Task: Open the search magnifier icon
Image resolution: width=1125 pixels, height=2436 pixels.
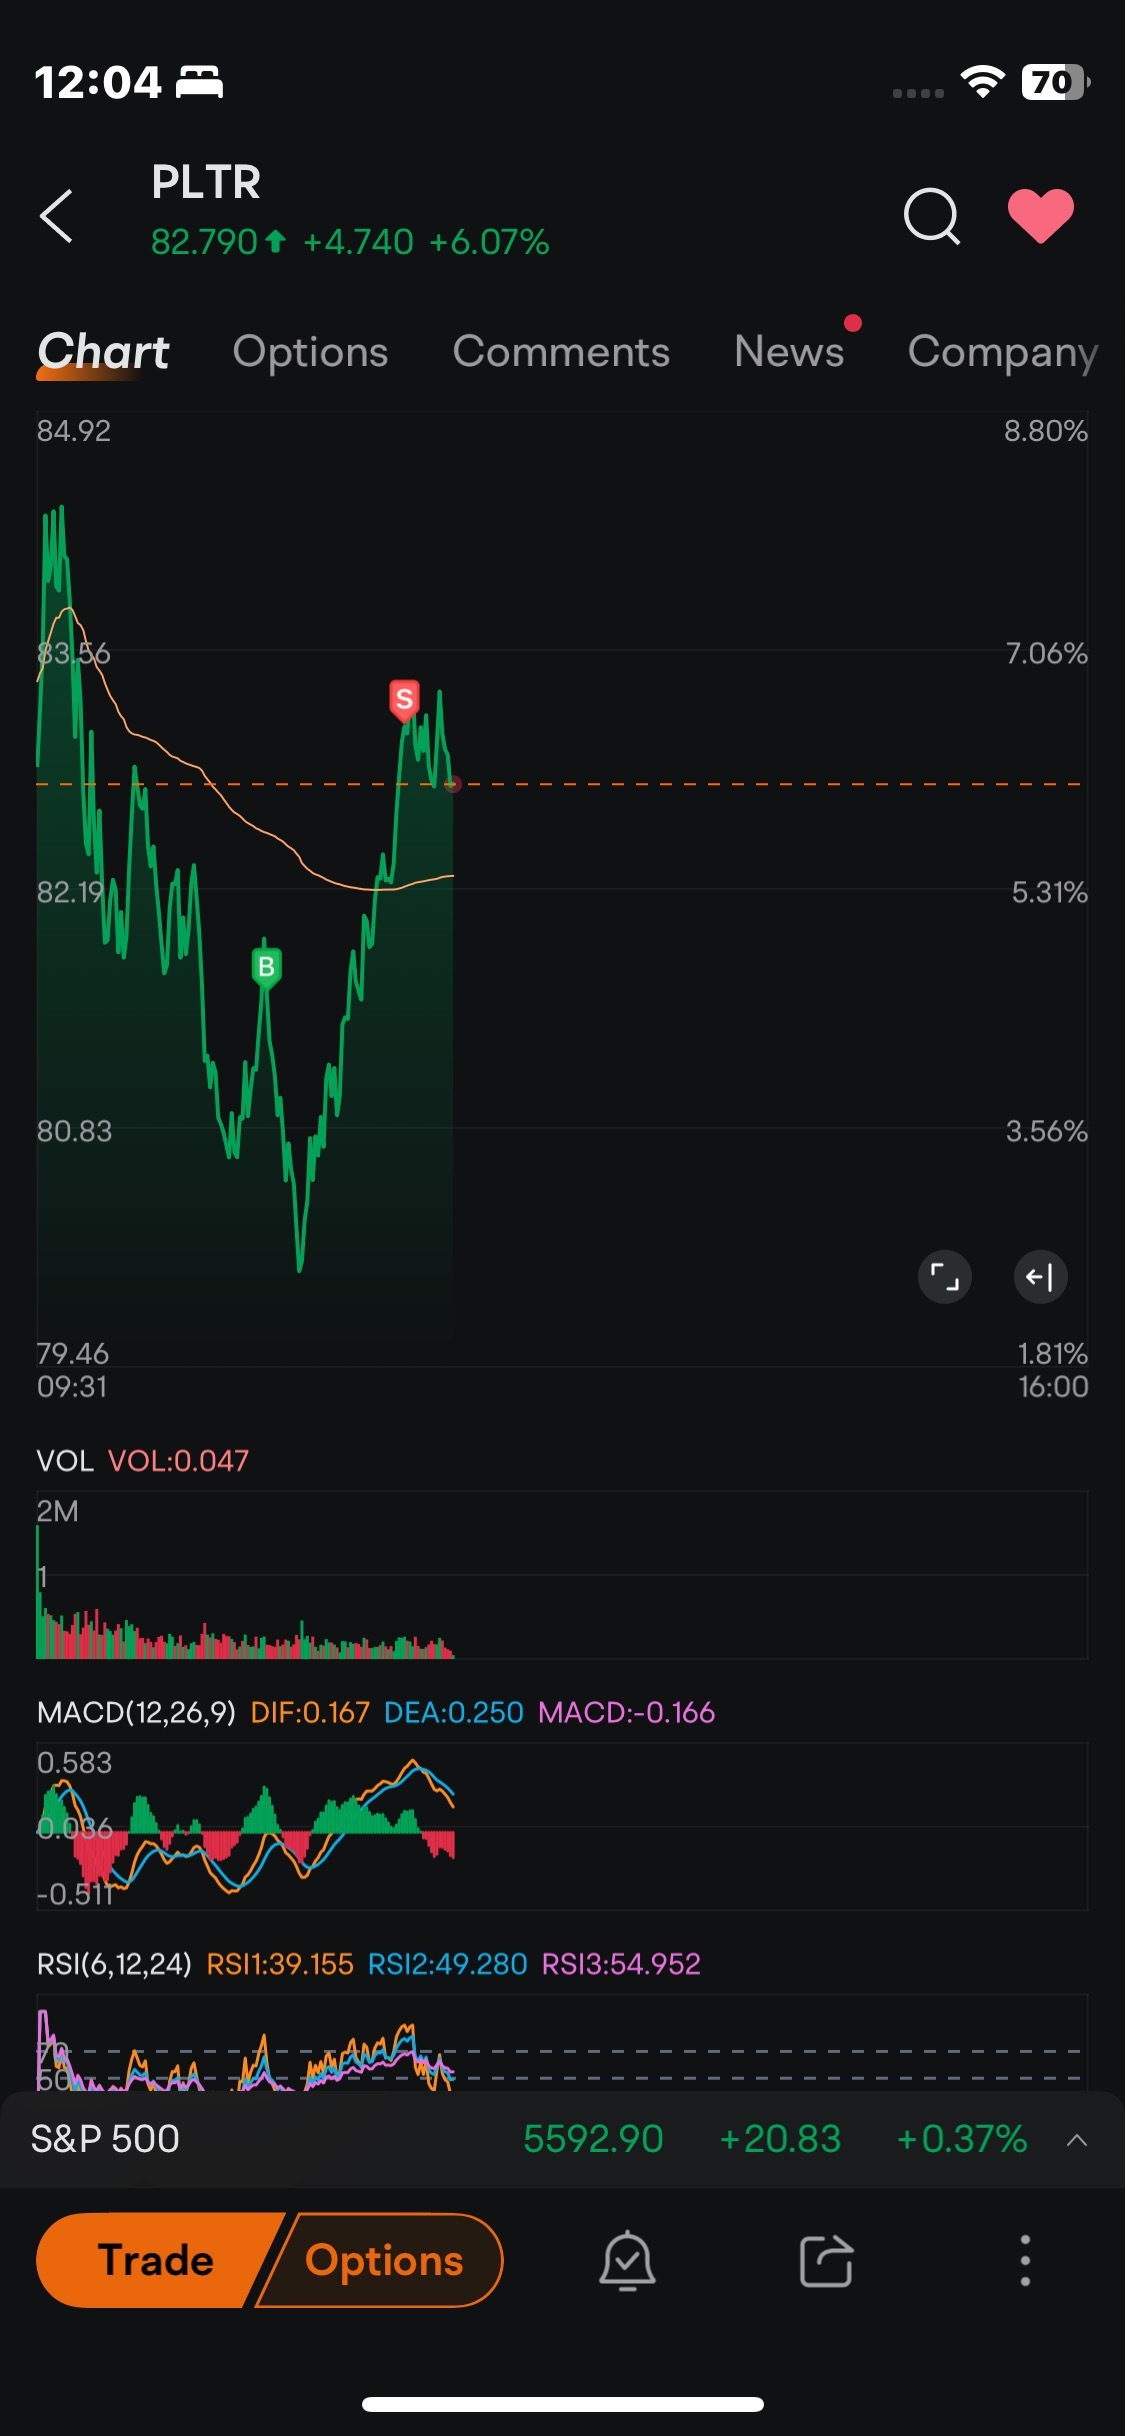Action: coord(931,215)
